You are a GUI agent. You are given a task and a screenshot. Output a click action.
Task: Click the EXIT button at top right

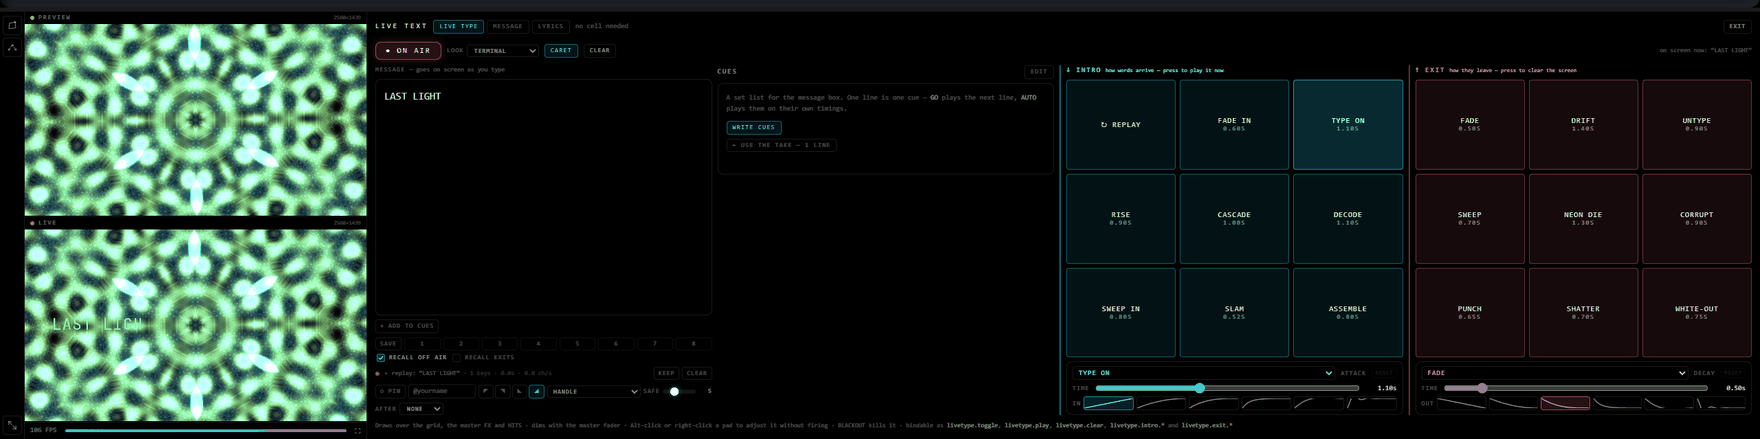point(1737,26)
